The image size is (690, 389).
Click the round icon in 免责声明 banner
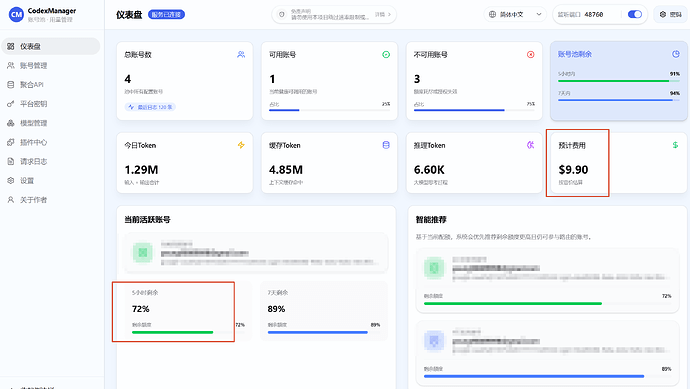pos(282,15)
